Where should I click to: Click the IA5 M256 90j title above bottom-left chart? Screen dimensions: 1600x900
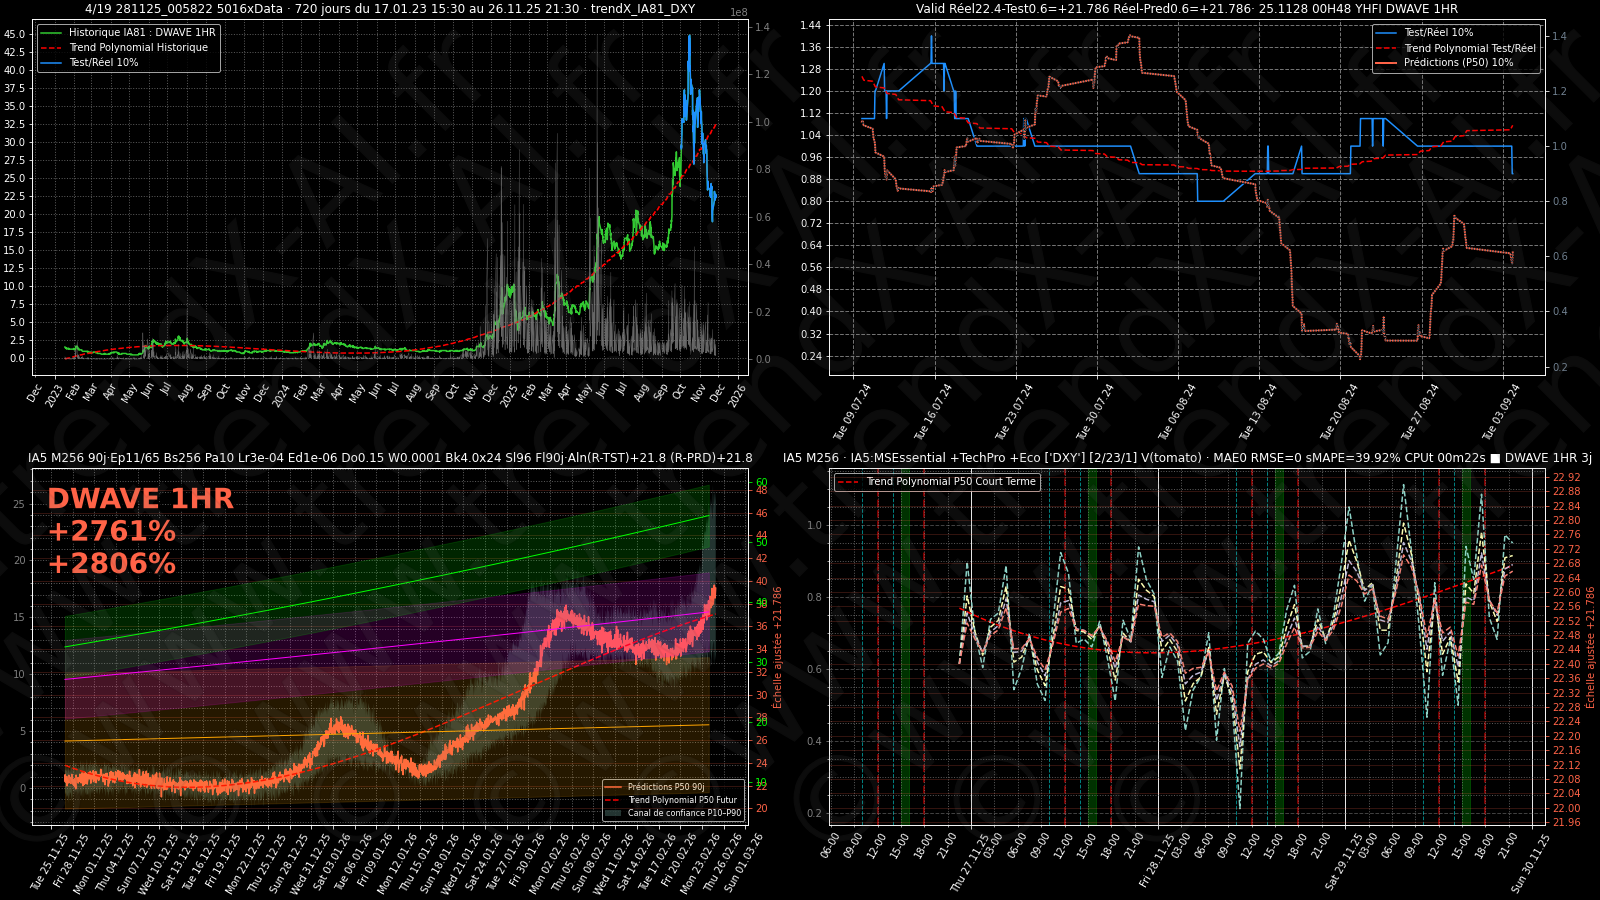click(x=390, y=458)
